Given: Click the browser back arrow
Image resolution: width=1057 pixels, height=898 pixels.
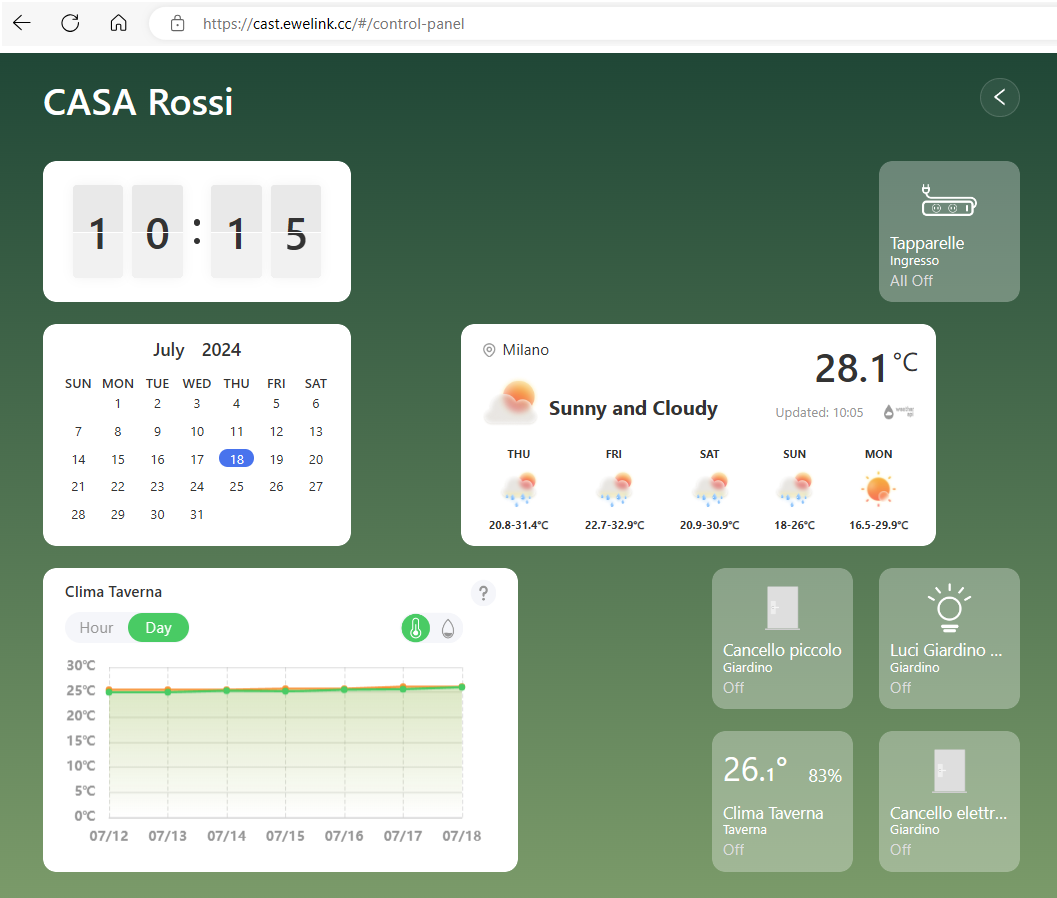Looking at the screenshot, I should [22, 23].
